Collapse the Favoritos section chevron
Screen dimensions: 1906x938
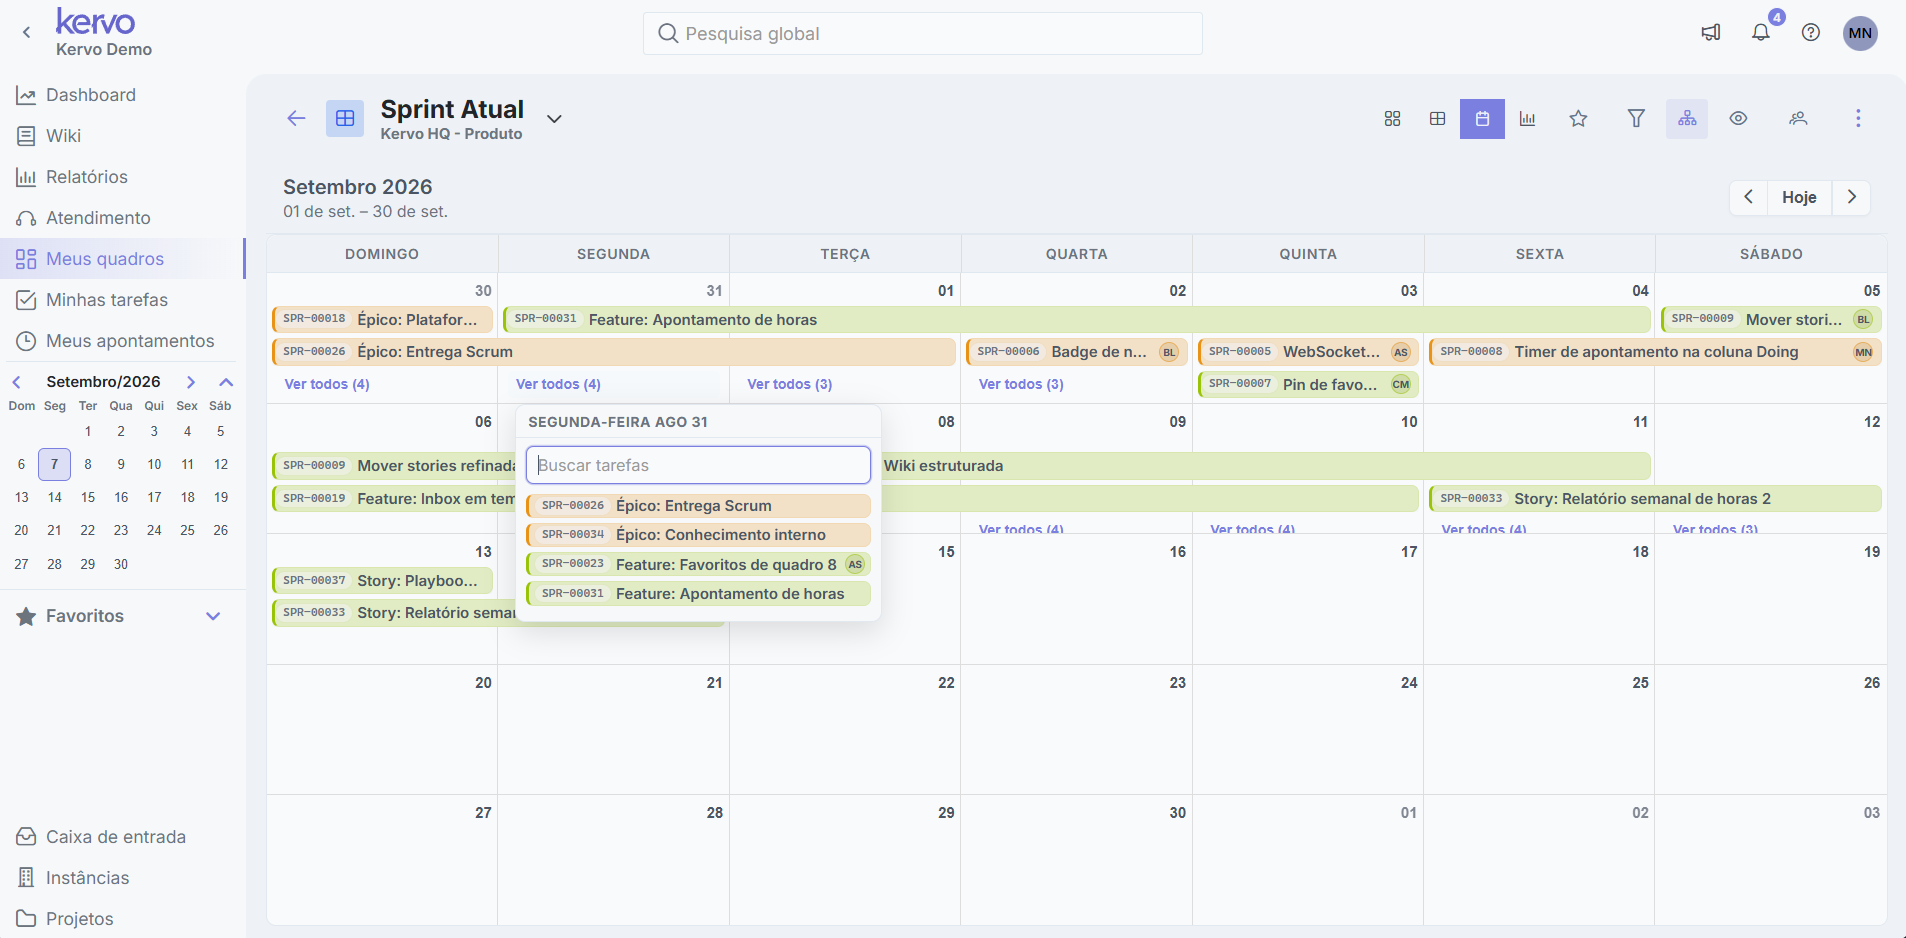tap(213, 616)
